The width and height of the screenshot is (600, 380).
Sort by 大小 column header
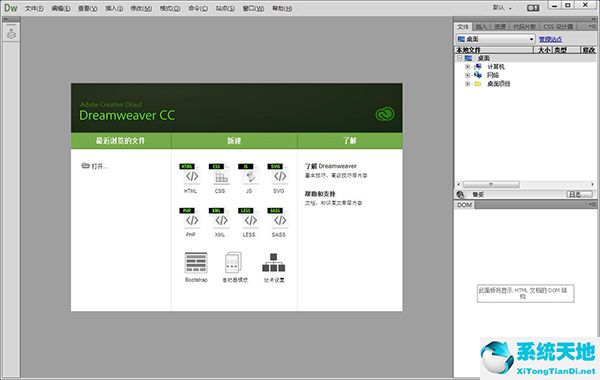tap(542, 50)
